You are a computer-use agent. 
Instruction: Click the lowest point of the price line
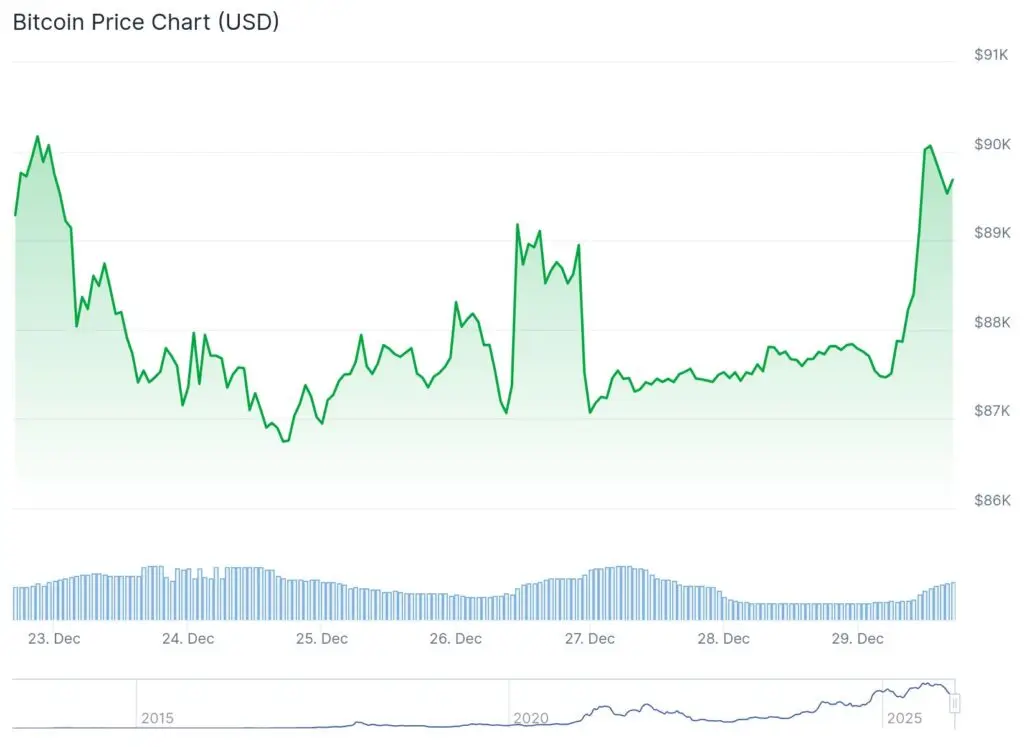[x=284, y=441]
